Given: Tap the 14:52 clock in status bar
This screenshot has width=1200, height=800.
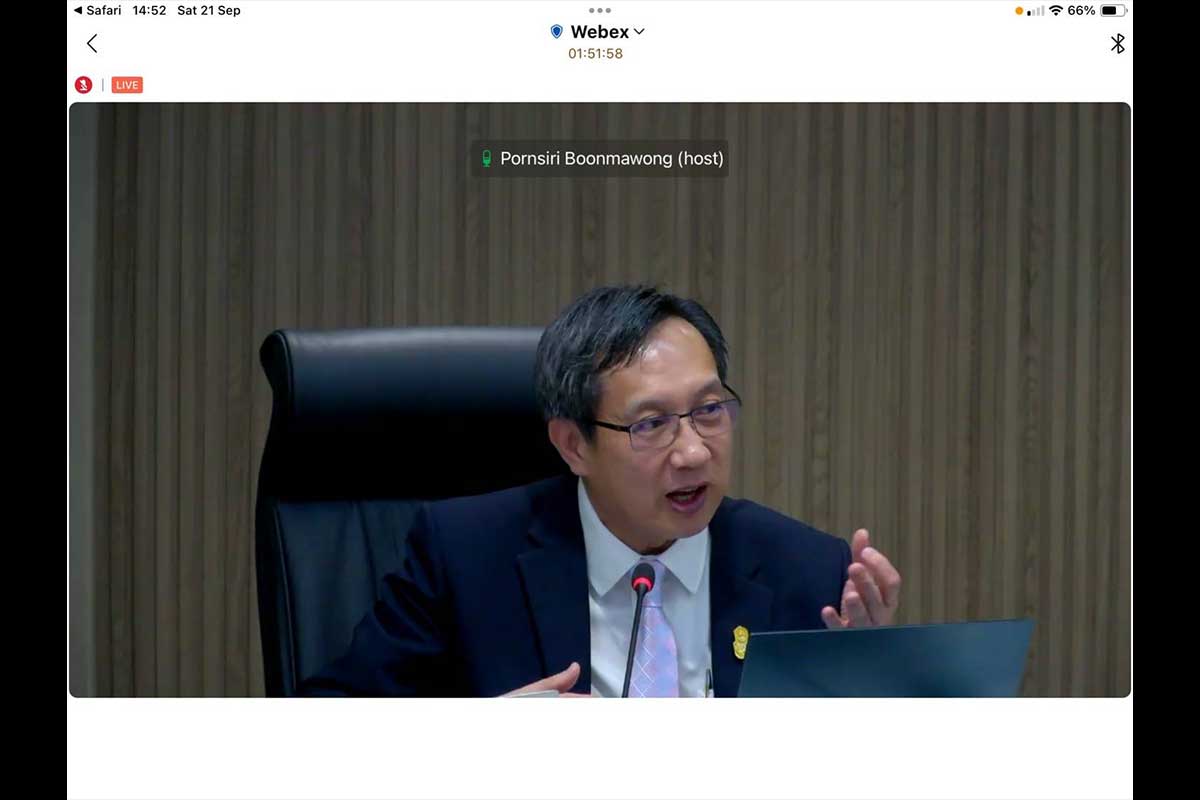Looking at the screenshot, I should point(149,11).
